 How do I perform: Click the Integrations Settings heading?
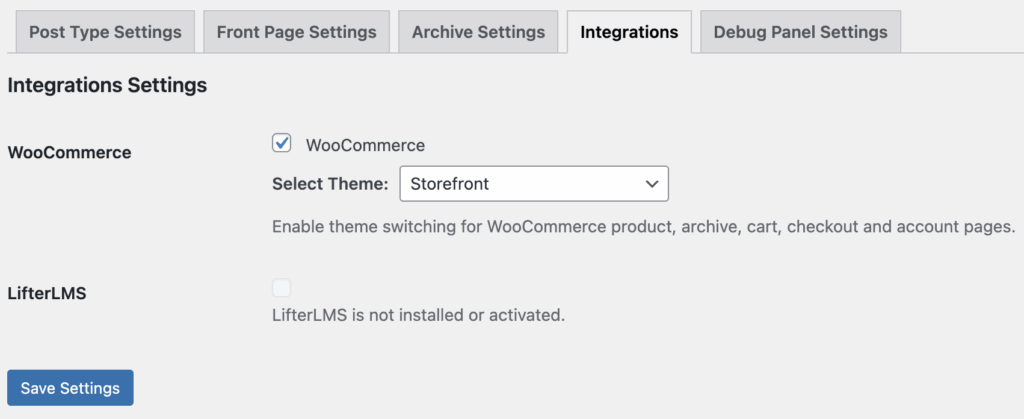click(x=107, y=86)
